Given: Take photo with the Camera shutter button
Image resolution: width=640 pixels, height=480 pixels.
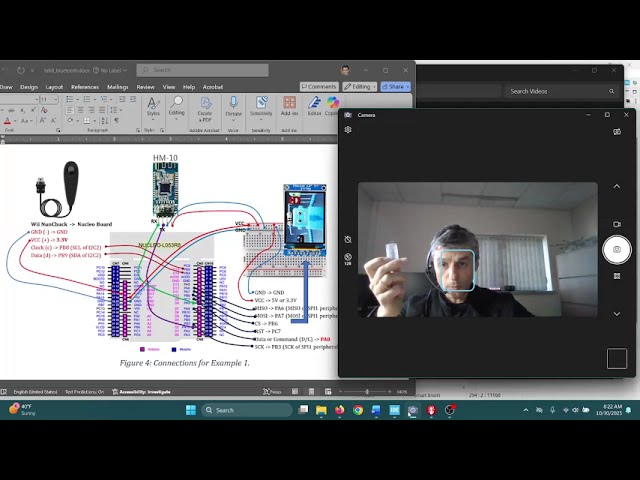Looking at the screenshot, I should tap(617, 249).
